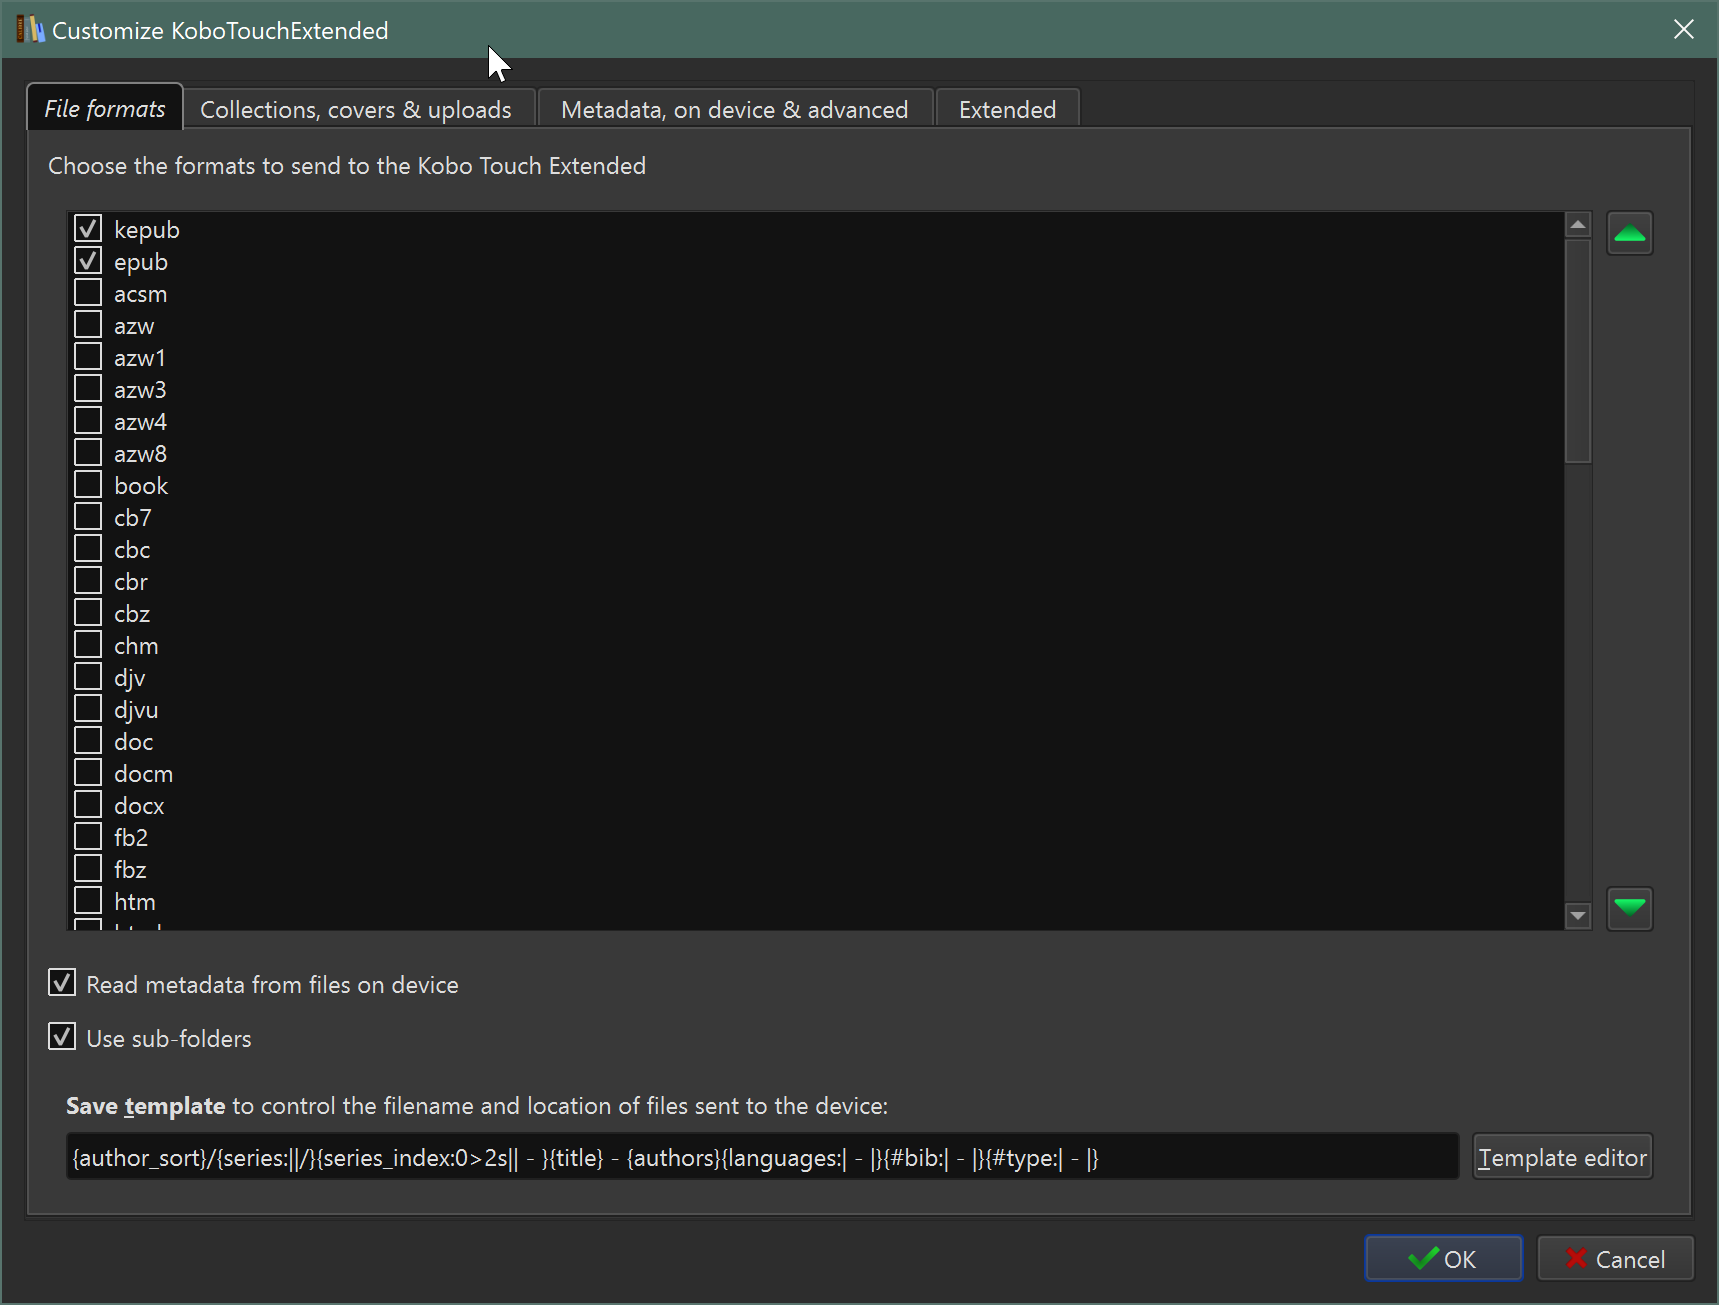Select the azw8 format row label

140,454
